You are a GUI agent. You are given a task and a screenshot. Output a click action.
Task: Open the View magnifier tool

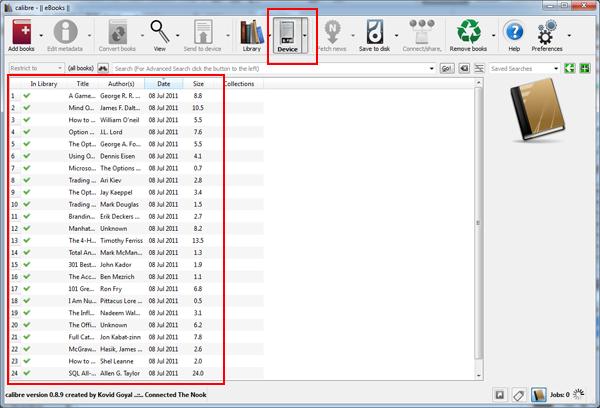pyautogui.click(x=160, y=32)
